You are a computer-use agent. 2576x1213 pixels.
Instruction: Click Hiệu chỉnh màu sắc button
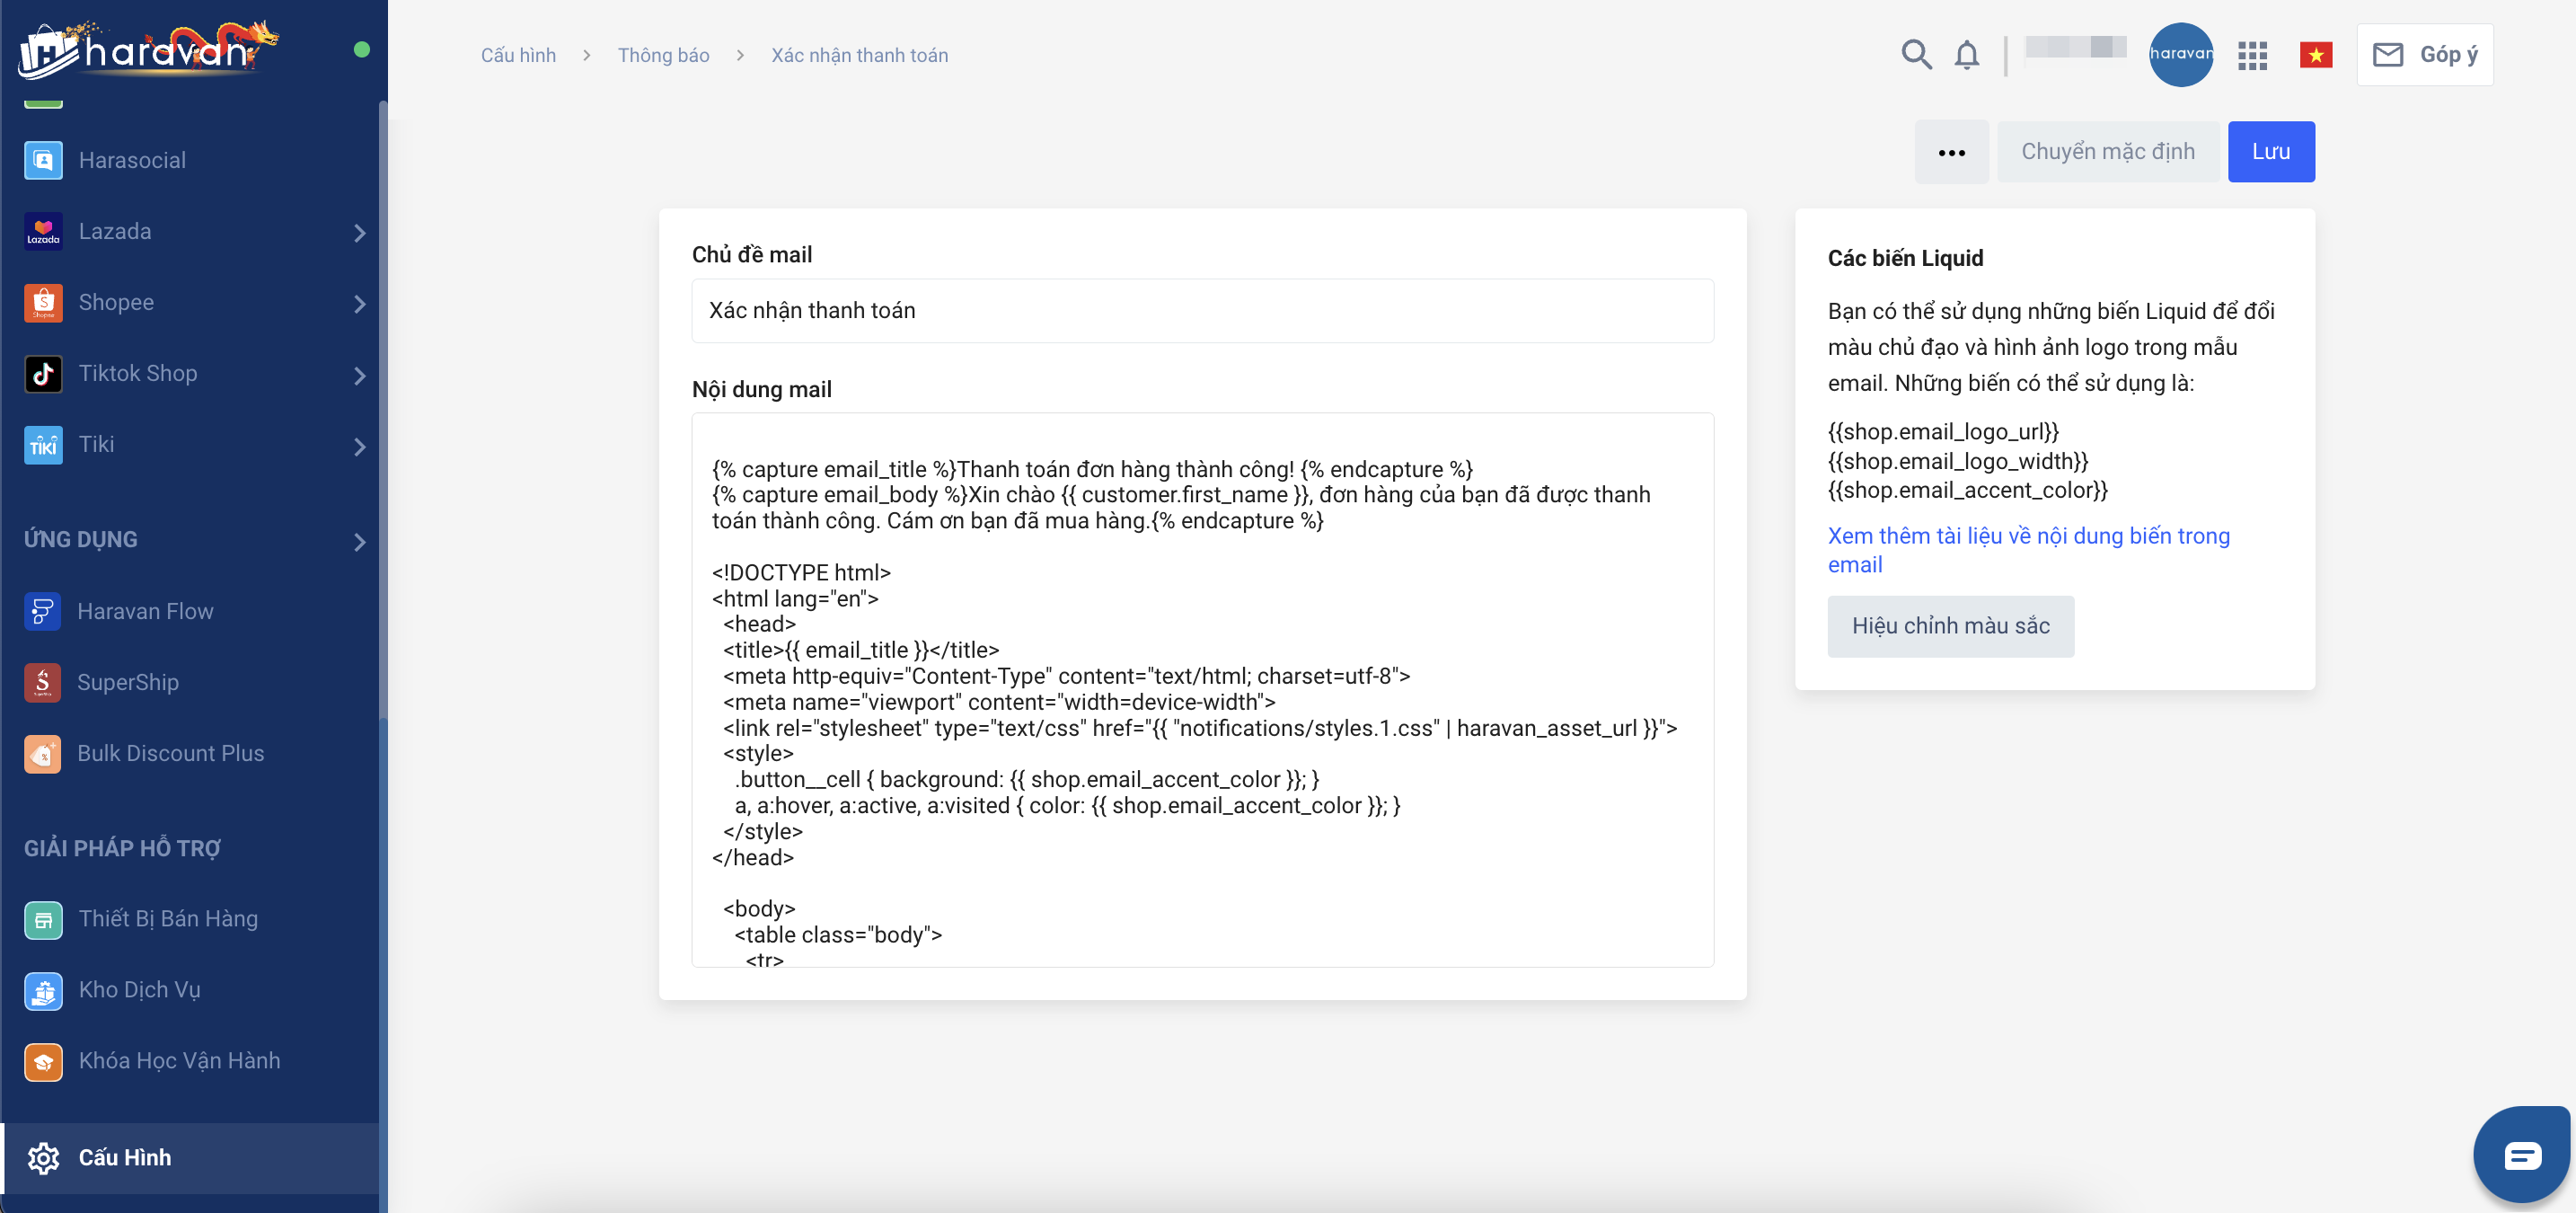pos(1949,626)
